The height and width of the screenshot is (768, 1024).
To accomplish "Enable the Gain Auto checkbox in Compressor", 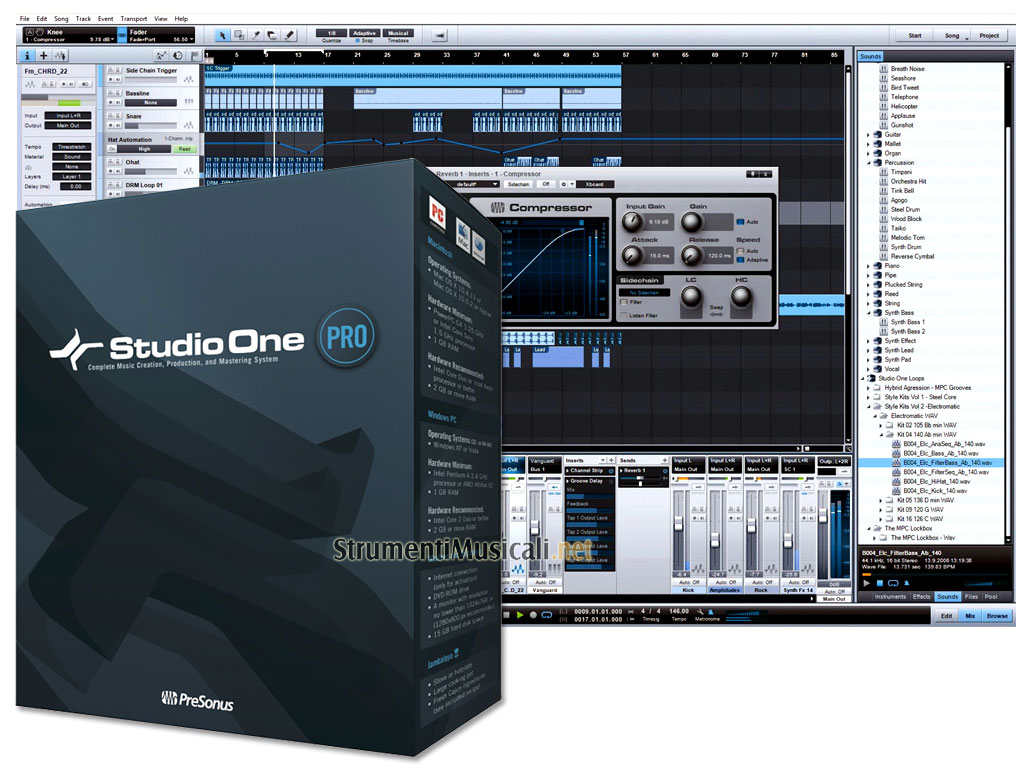I will click(740, 221).
